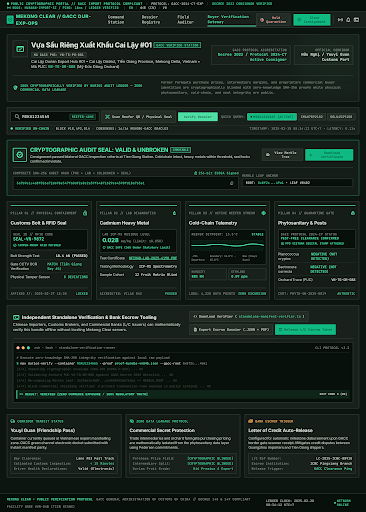Viewport: 366px width, 512px height.
Task: Copy the composite audit hash via copy icon
Action: [x=232, y=183]
